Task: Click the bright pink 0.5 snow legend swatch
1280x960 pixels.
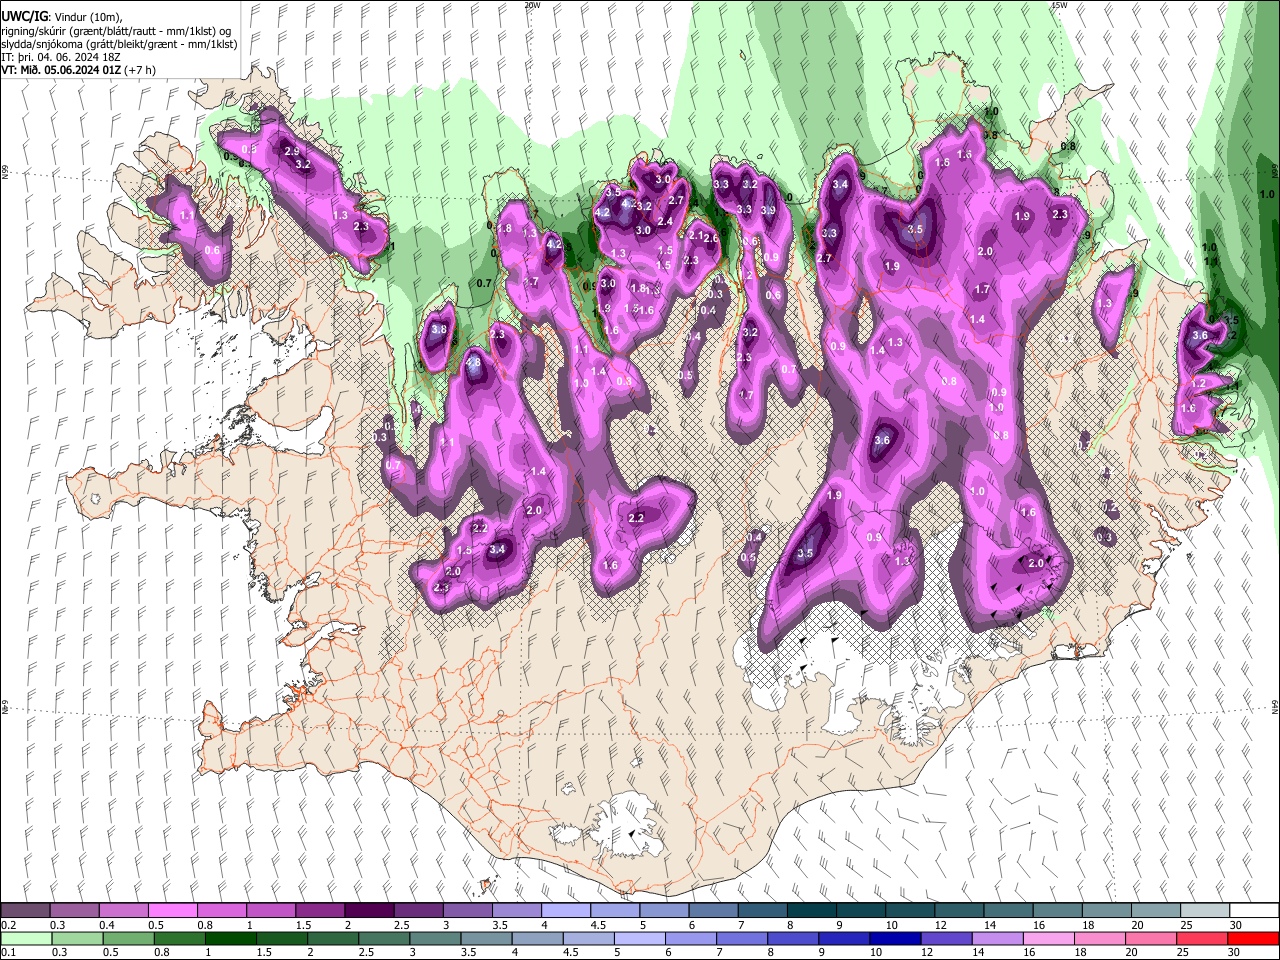Action: pos(172,911)
